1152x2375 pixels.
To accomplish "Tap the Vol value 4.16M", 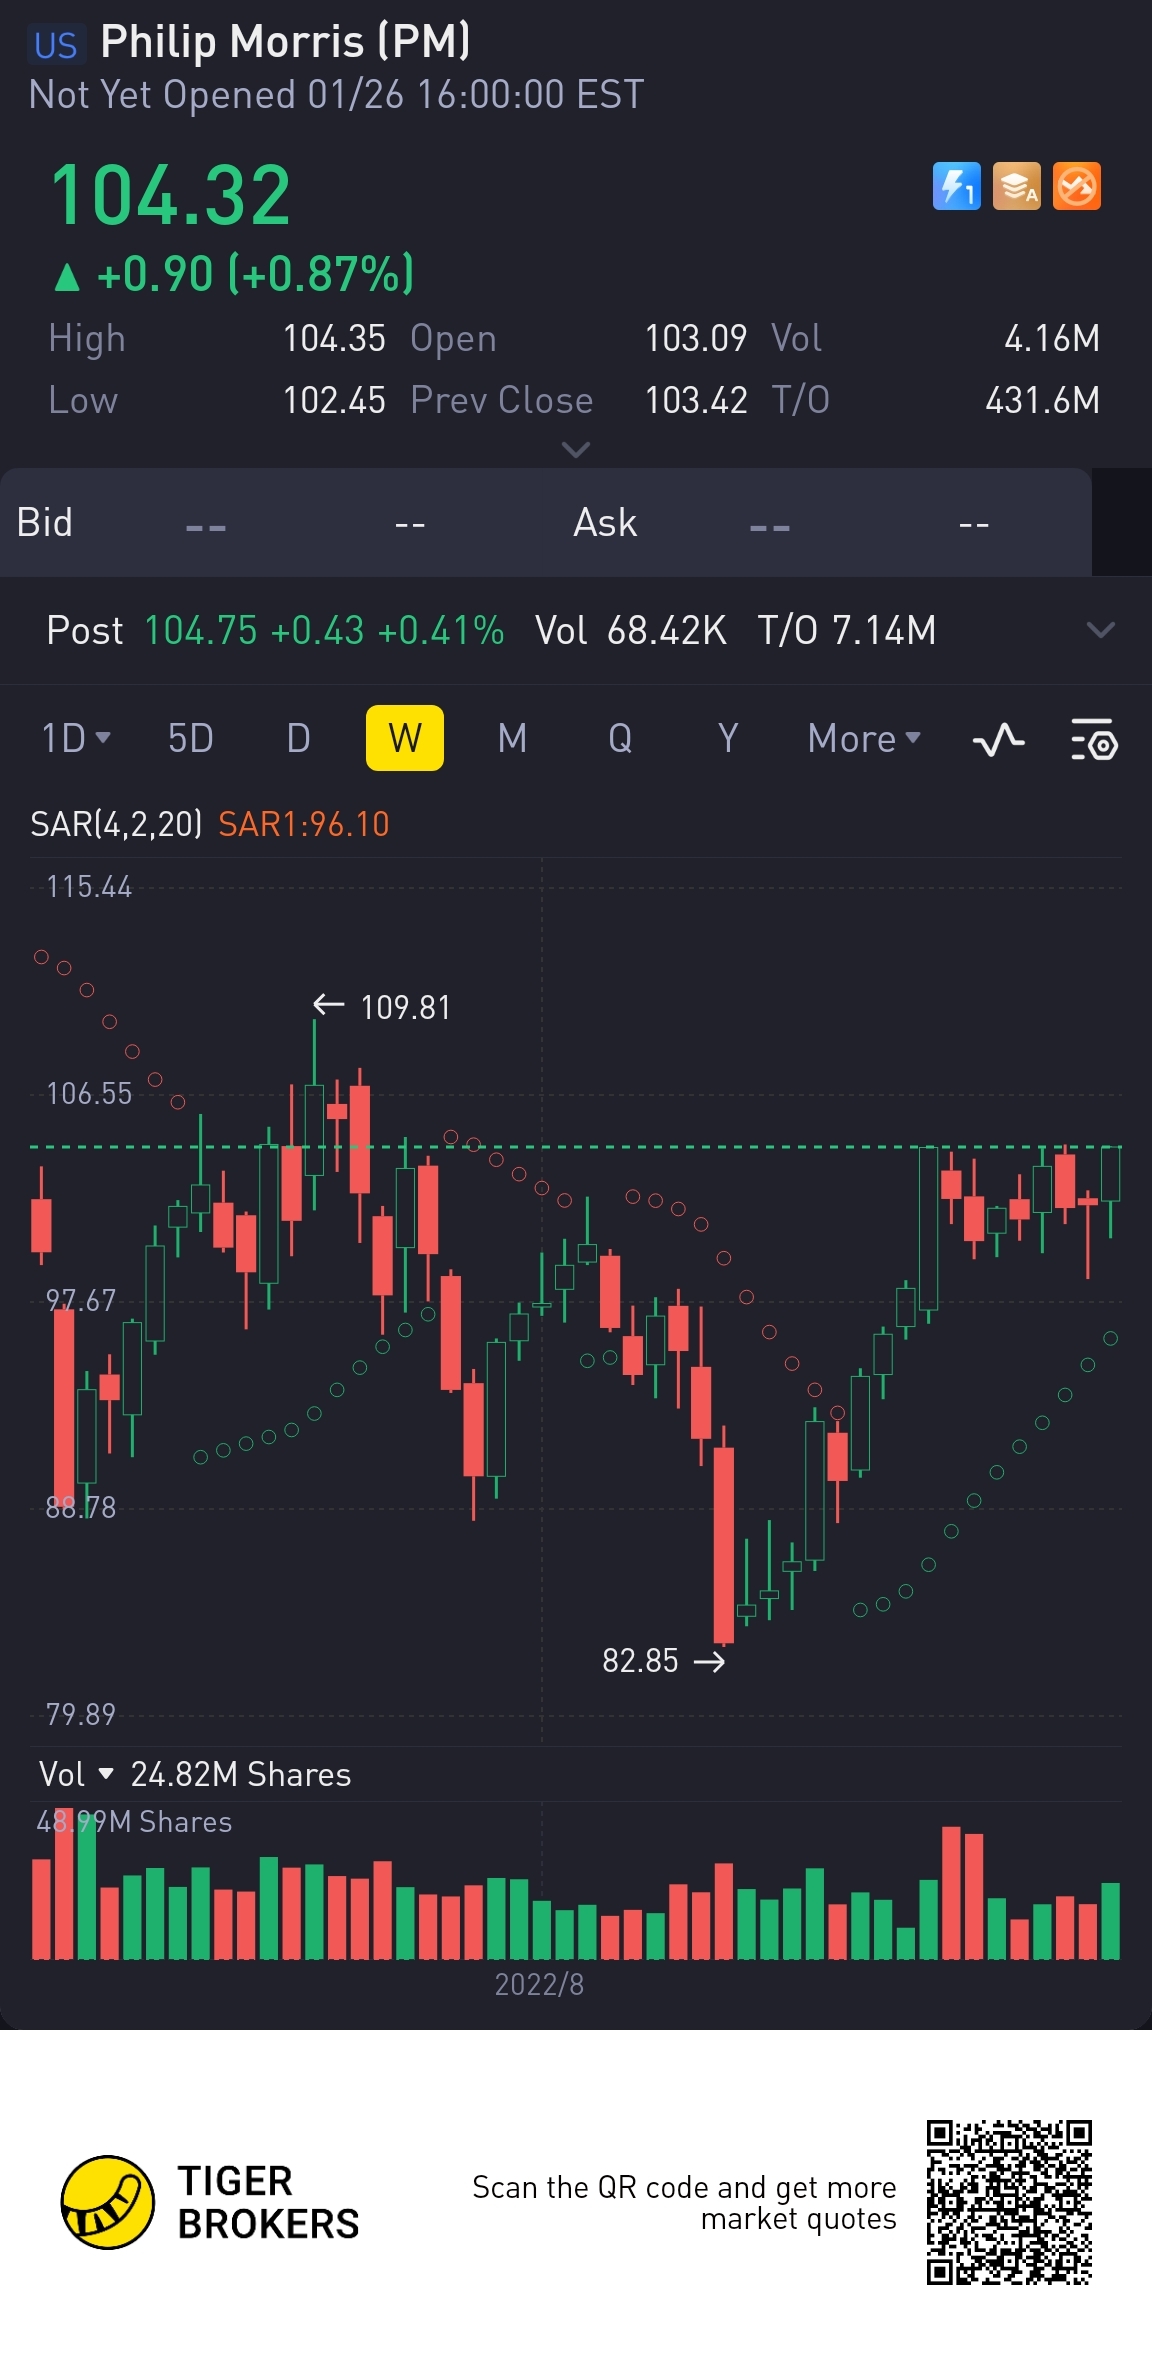I will point(1052,339).
